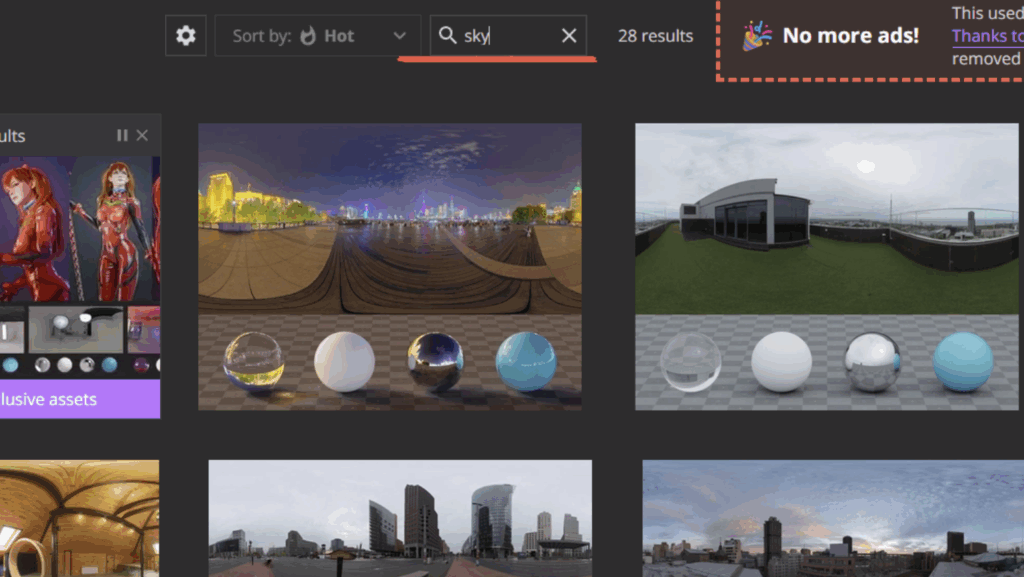Click the flame icon beside Hot
1024x577 pixels.
[x=308, y=36]
